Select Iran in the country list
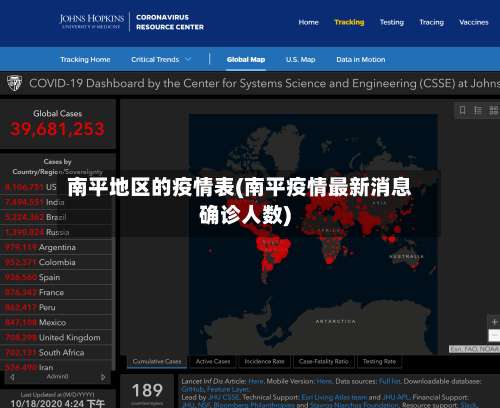This screenshot has width=500, height=408. tap(56, 367)
